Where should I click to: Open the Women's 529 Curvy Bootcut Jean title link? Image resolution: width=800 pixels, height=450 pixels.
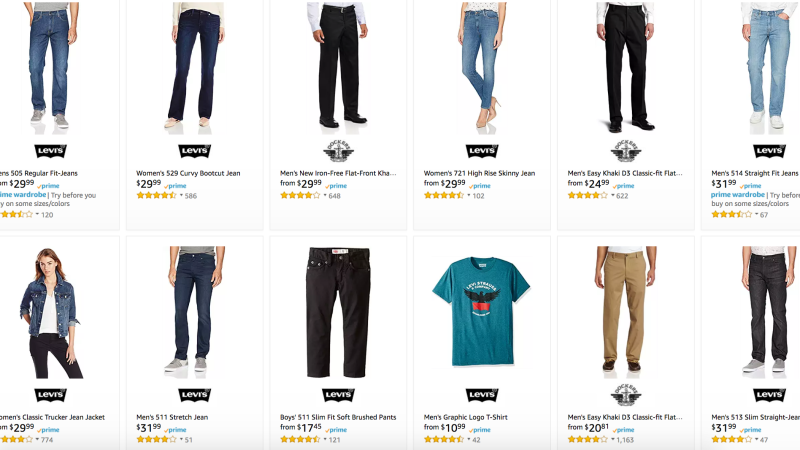click(x=188, y=173)
